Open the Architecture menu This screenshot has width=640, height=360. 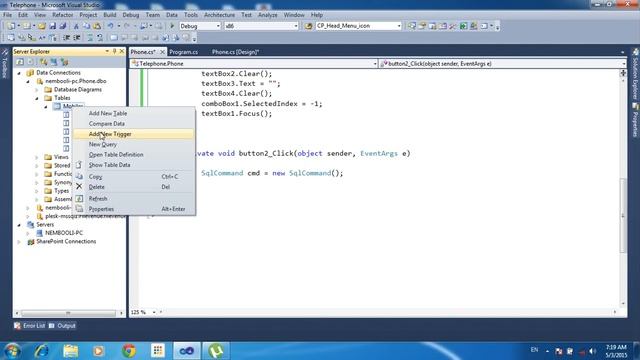[x=219, y=15]
